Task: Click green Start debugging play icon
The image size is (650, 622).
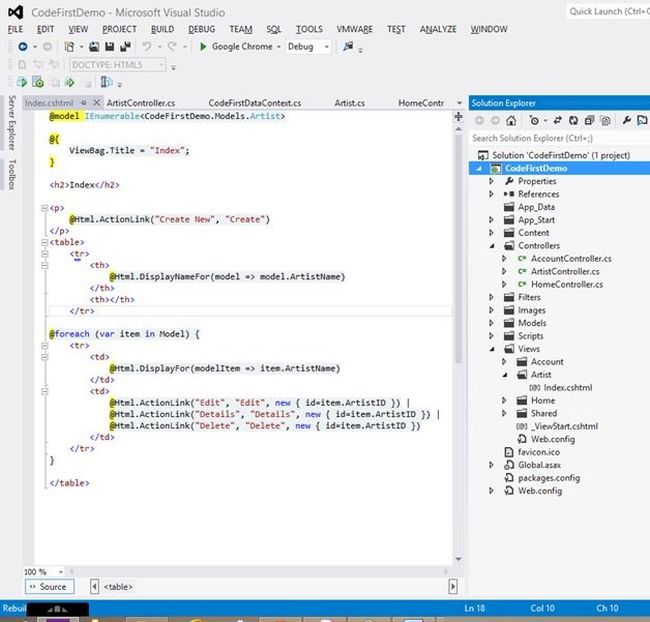Action: click(x=203, y=47)
